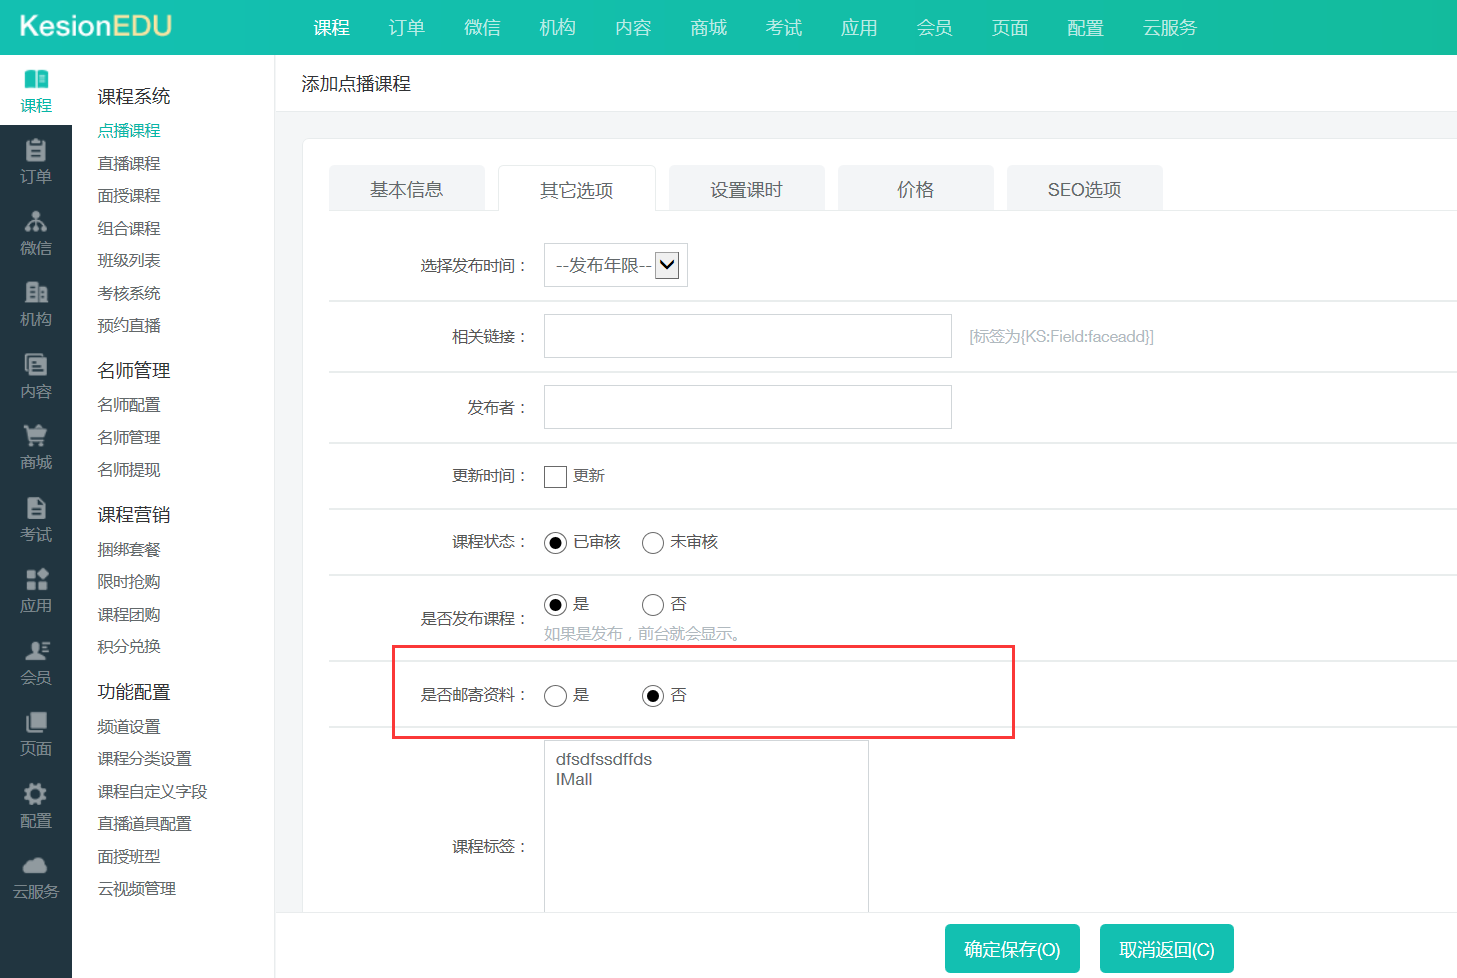Open the 考试 top menu item
This screenshot has height=978, width=1457.
[783, 28]
